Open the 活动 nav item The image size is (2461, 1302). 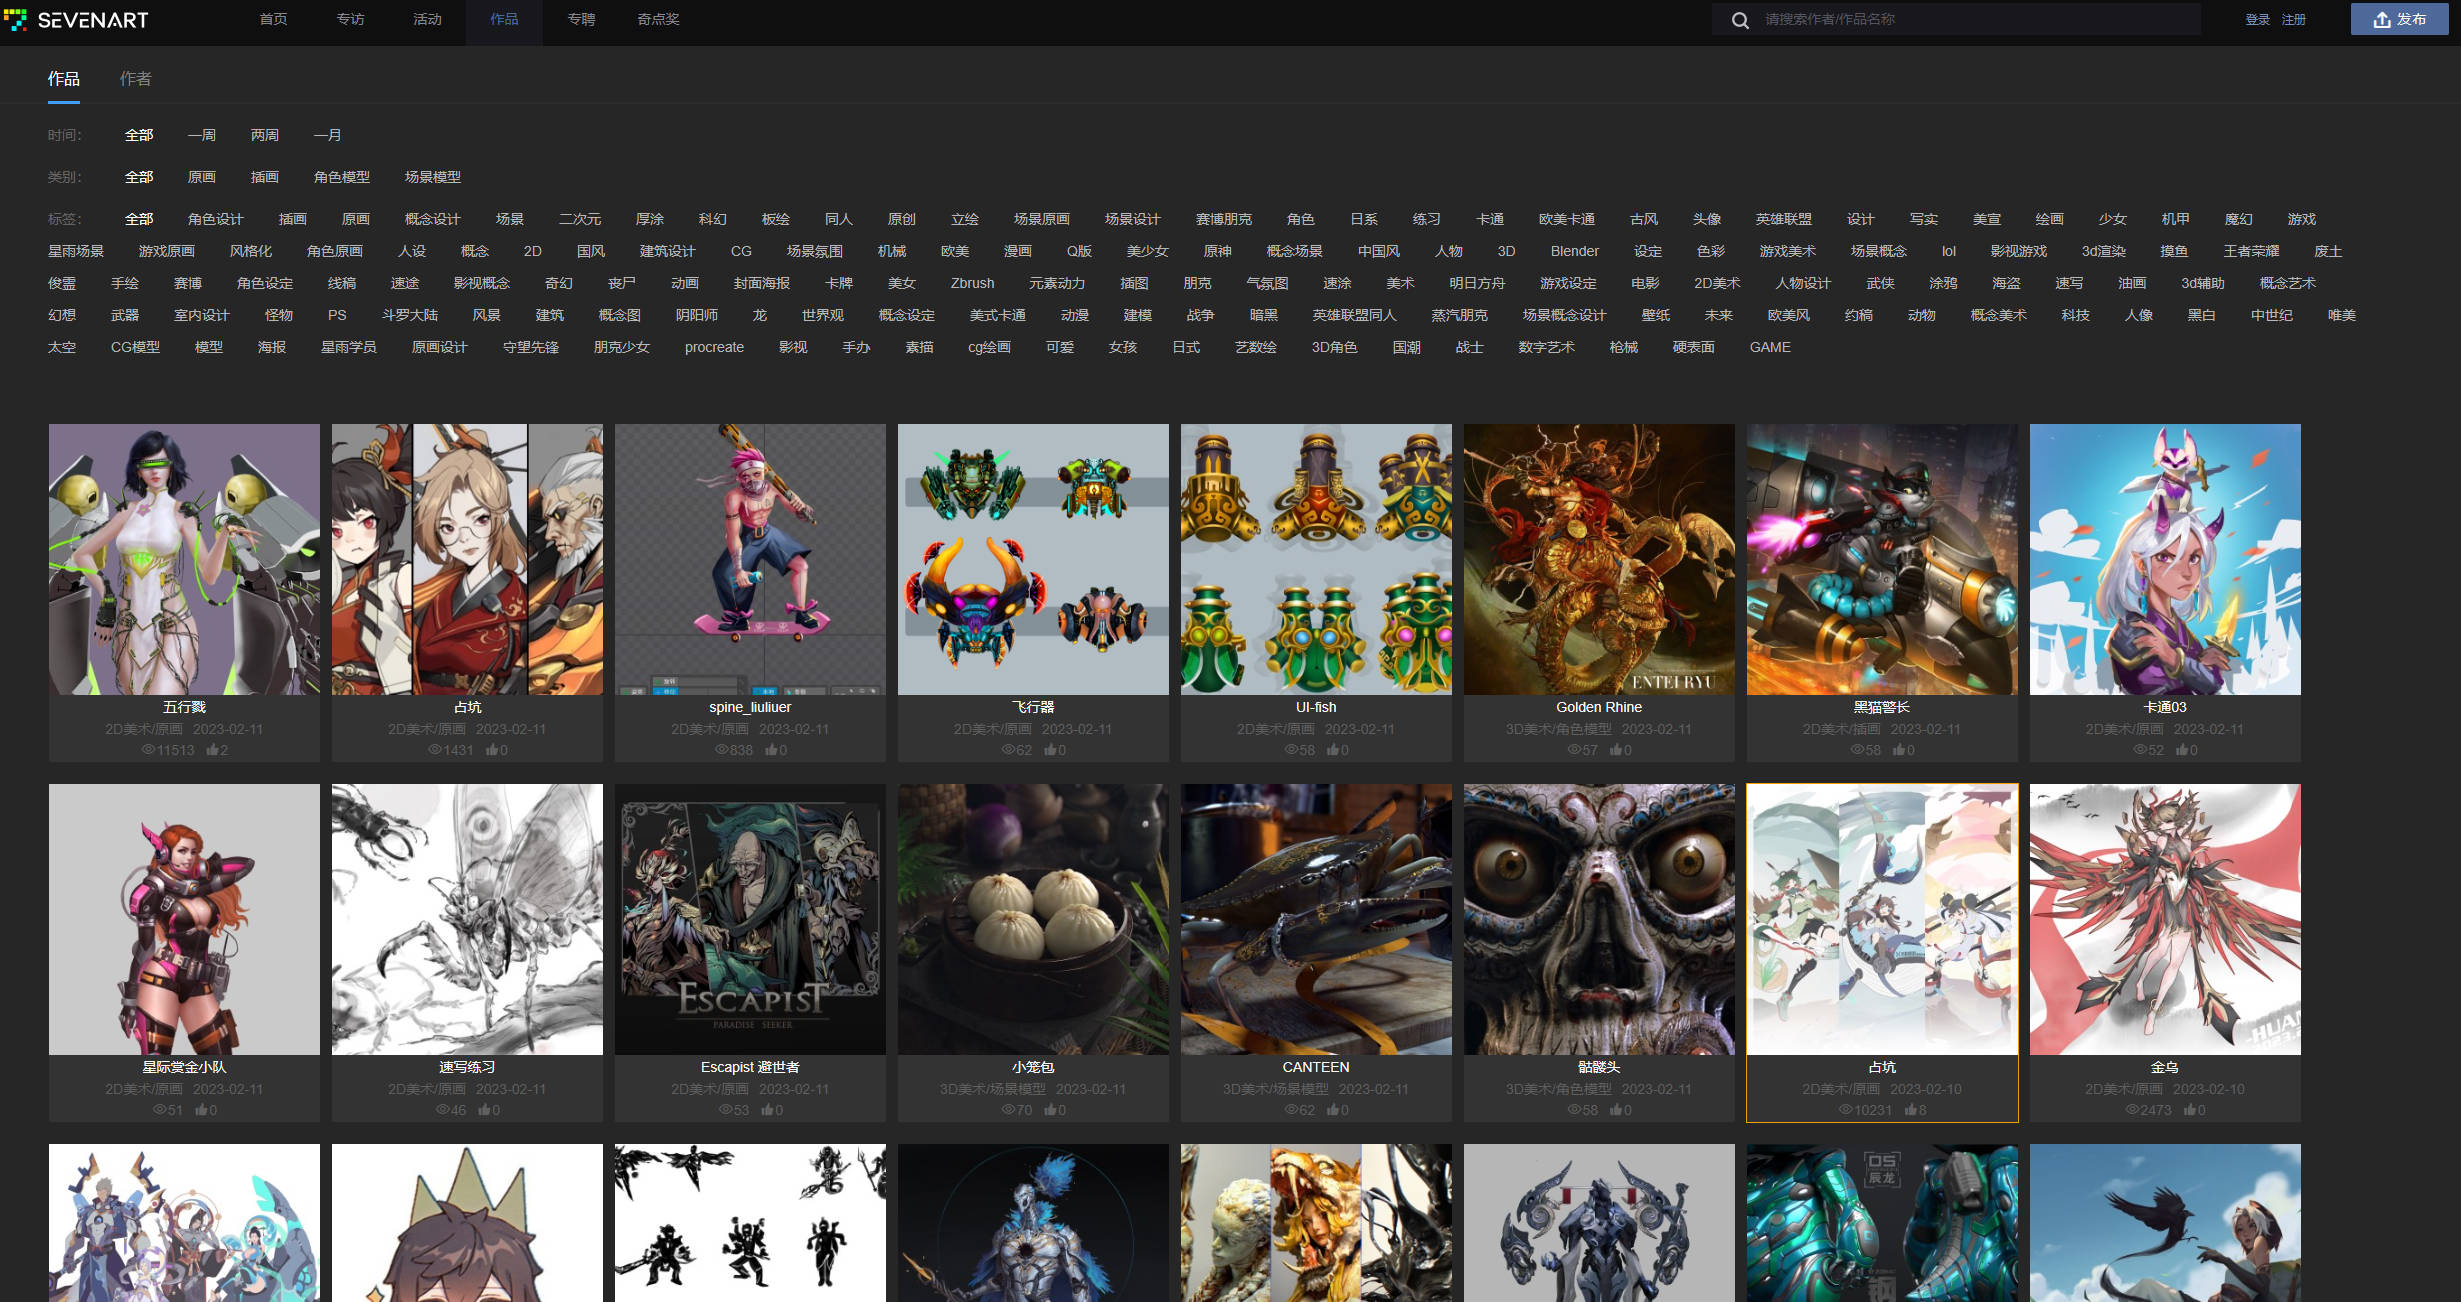427,20
